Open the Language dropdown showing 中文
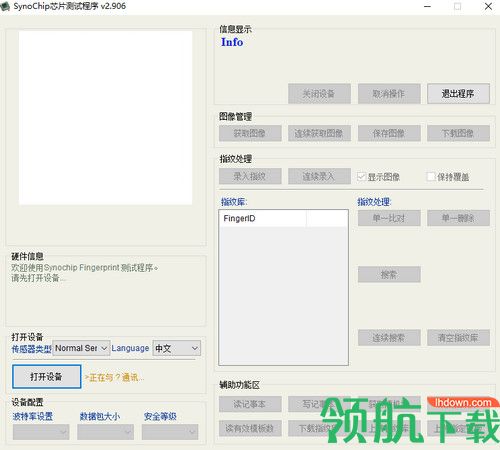500x450 pixels. [x=177, y=348]
